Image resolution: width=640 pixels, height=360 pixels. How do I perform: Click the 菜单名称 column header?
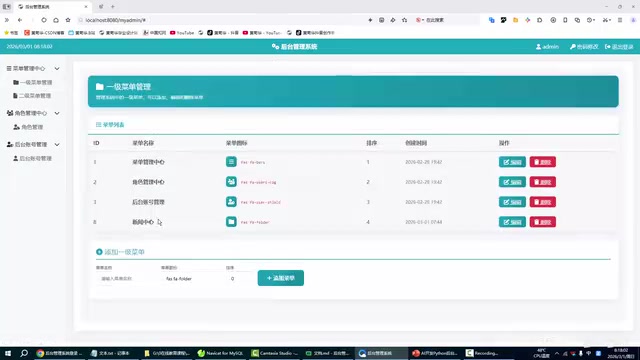[x=143, y=143]
